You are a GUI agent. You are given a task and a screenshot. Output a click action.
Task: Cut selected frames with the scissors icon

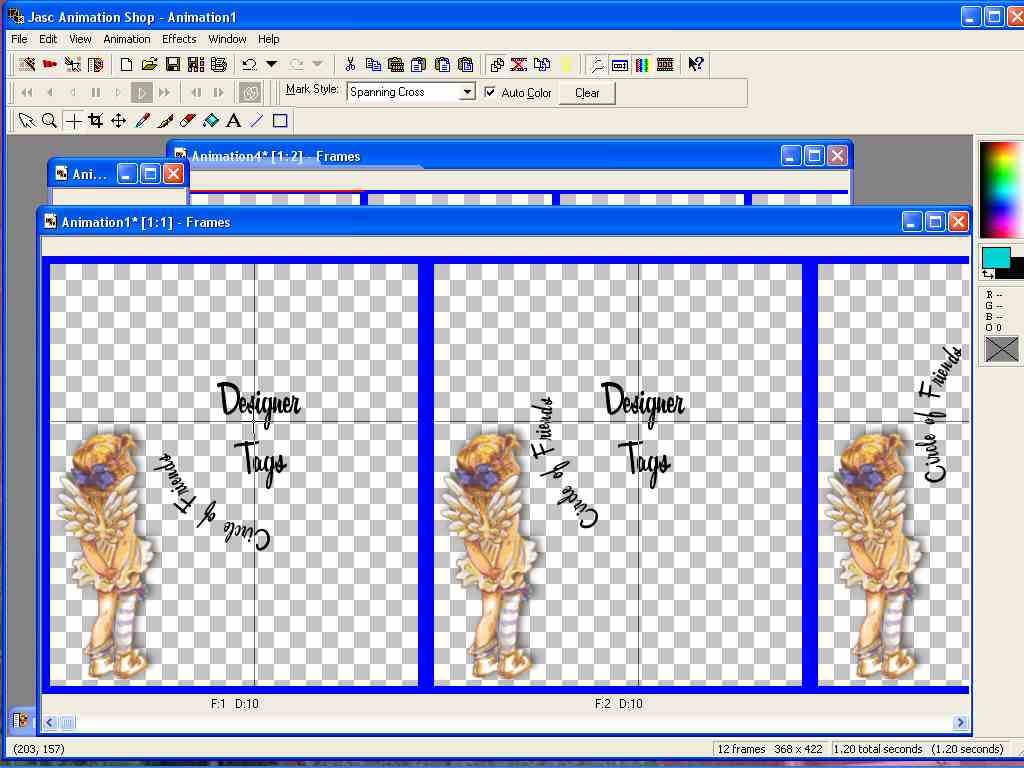click(x=350, y=64)
